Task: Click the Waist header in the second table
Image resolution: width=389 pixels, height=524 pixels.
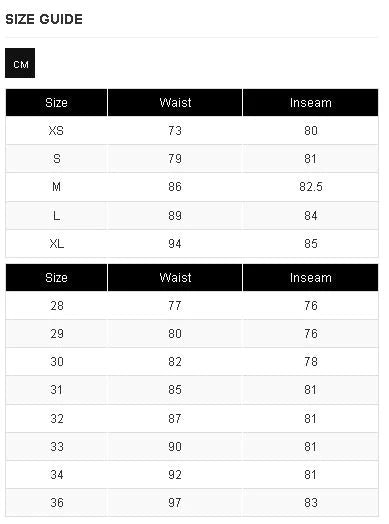Action: (175, 278)
